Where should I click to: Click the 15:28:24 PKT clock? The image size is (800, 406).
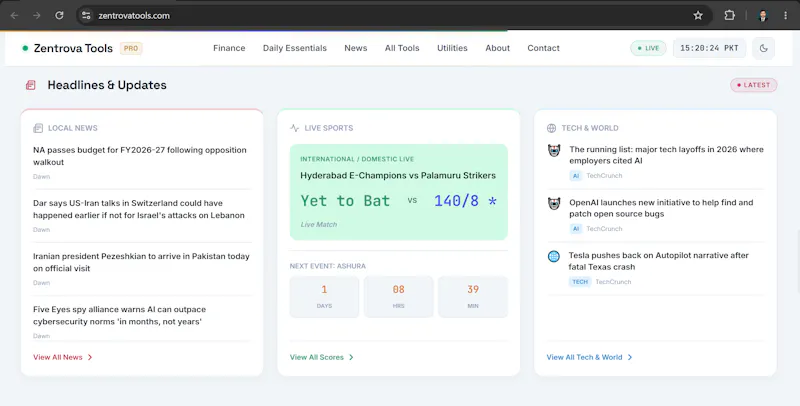coord(709,48)
